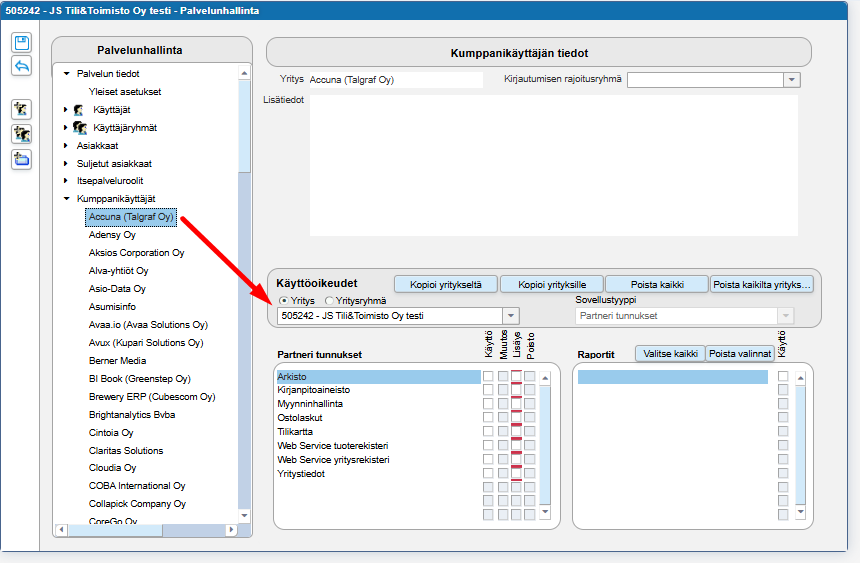Expand the Suljetut asiakkaat node
This screenshot has width=860, height=563.
pyautogui.click(x=65, y=164)
